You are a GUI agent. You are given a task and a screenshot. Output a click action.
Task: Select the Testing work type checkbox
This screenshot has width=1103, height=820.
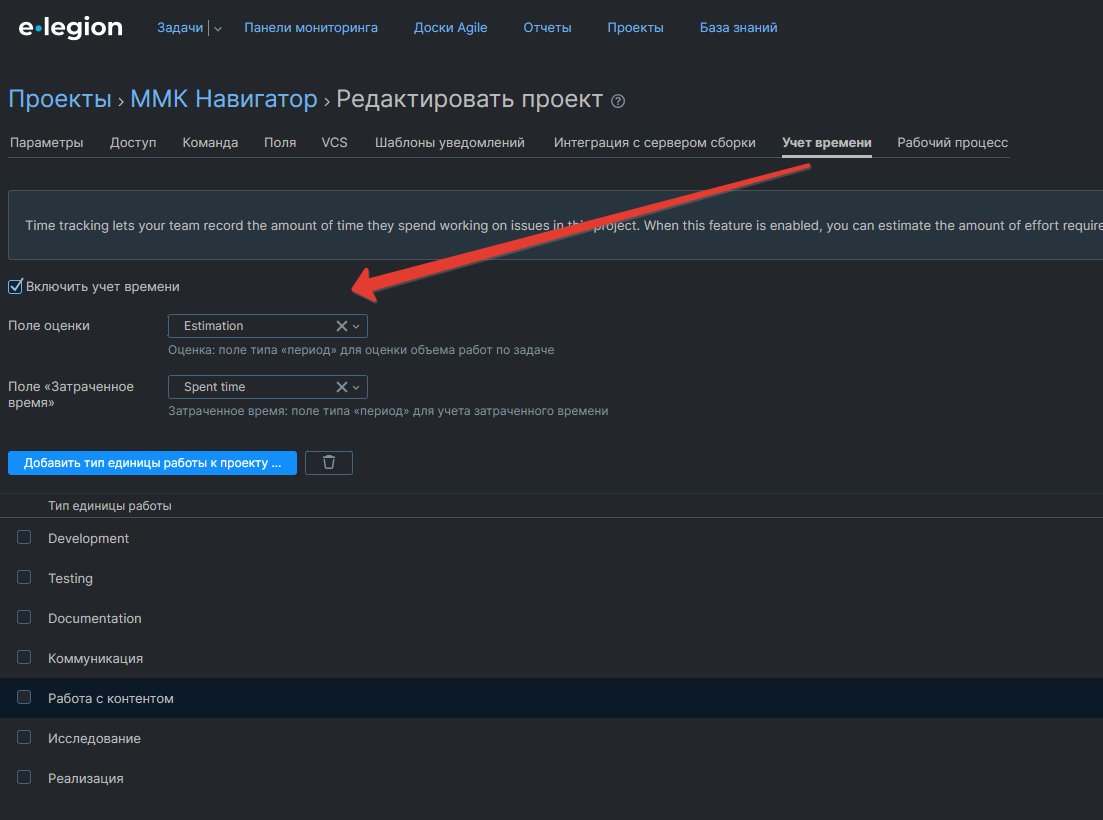pyautogui.click(x=24, y=578)
